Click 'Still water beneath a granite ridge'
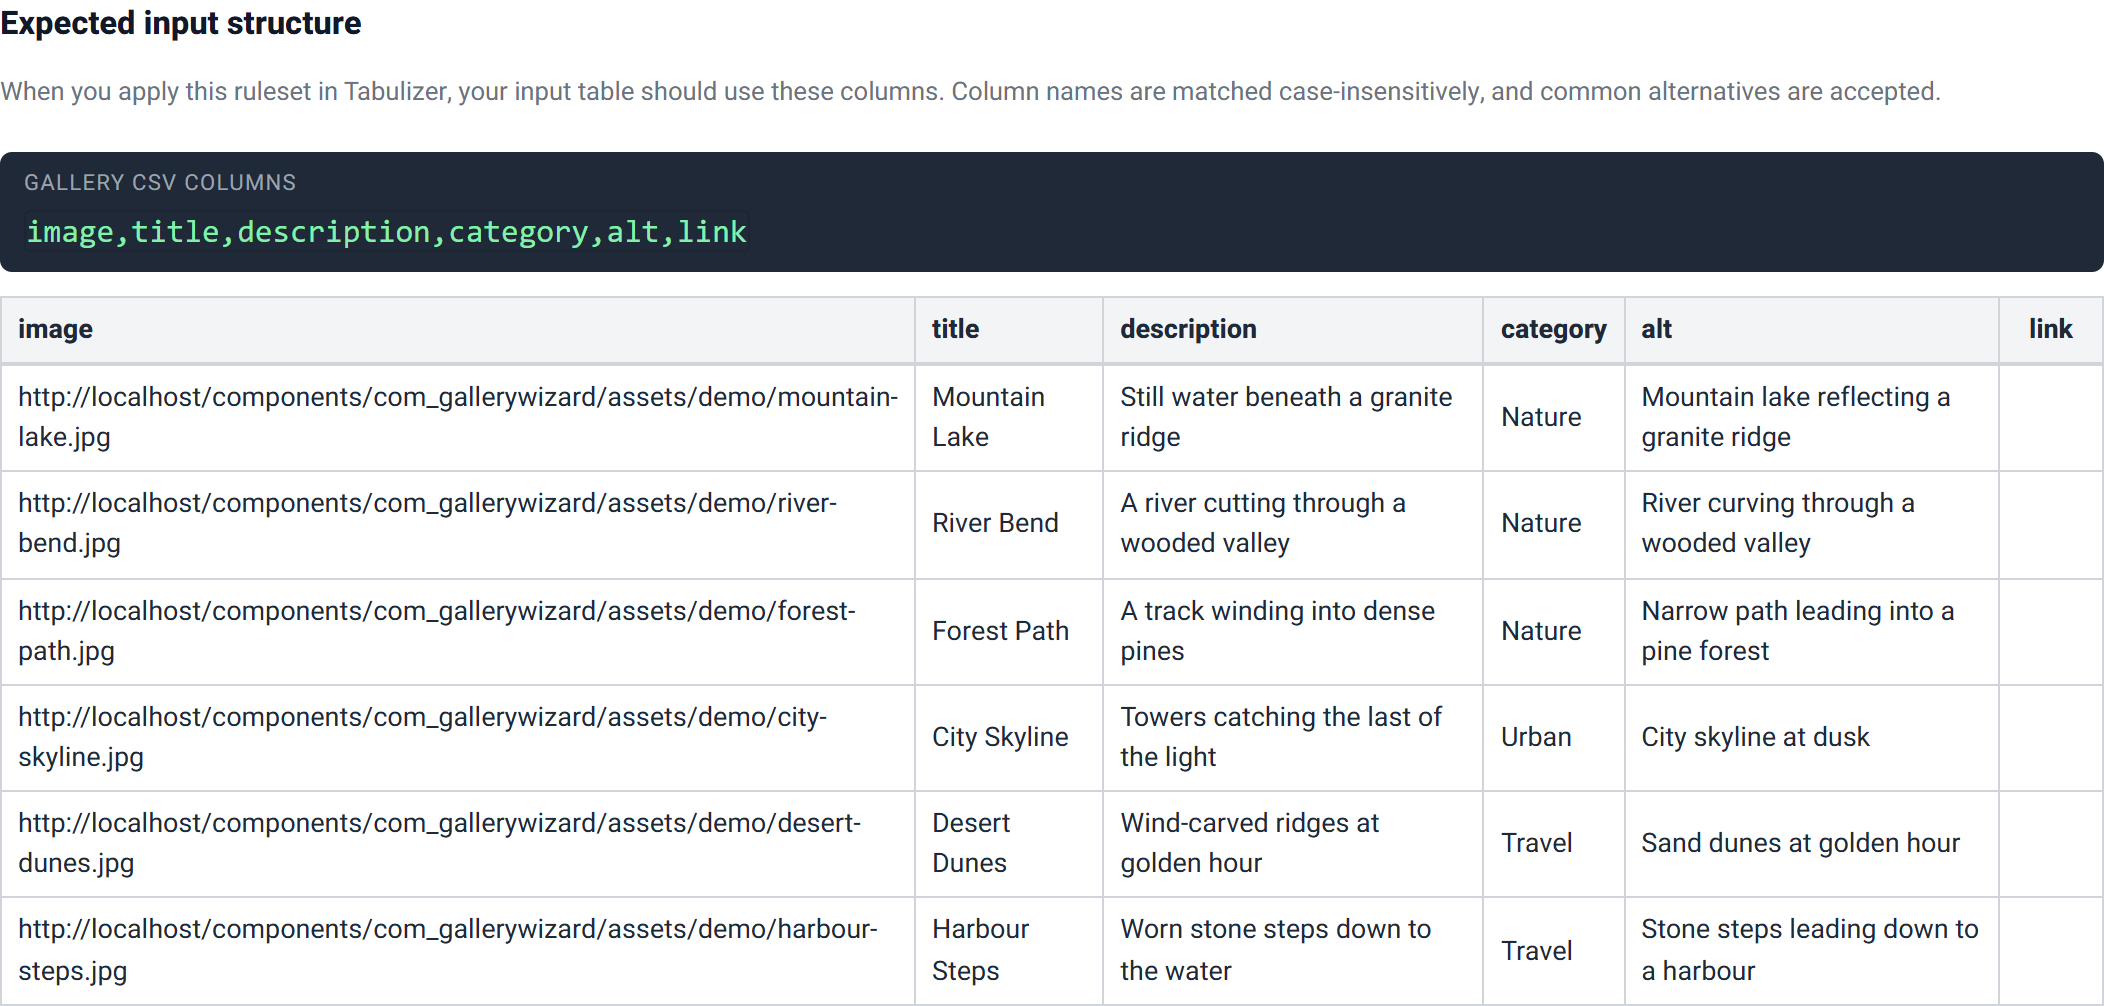 pyautogui.click(x=1286, y=417)
